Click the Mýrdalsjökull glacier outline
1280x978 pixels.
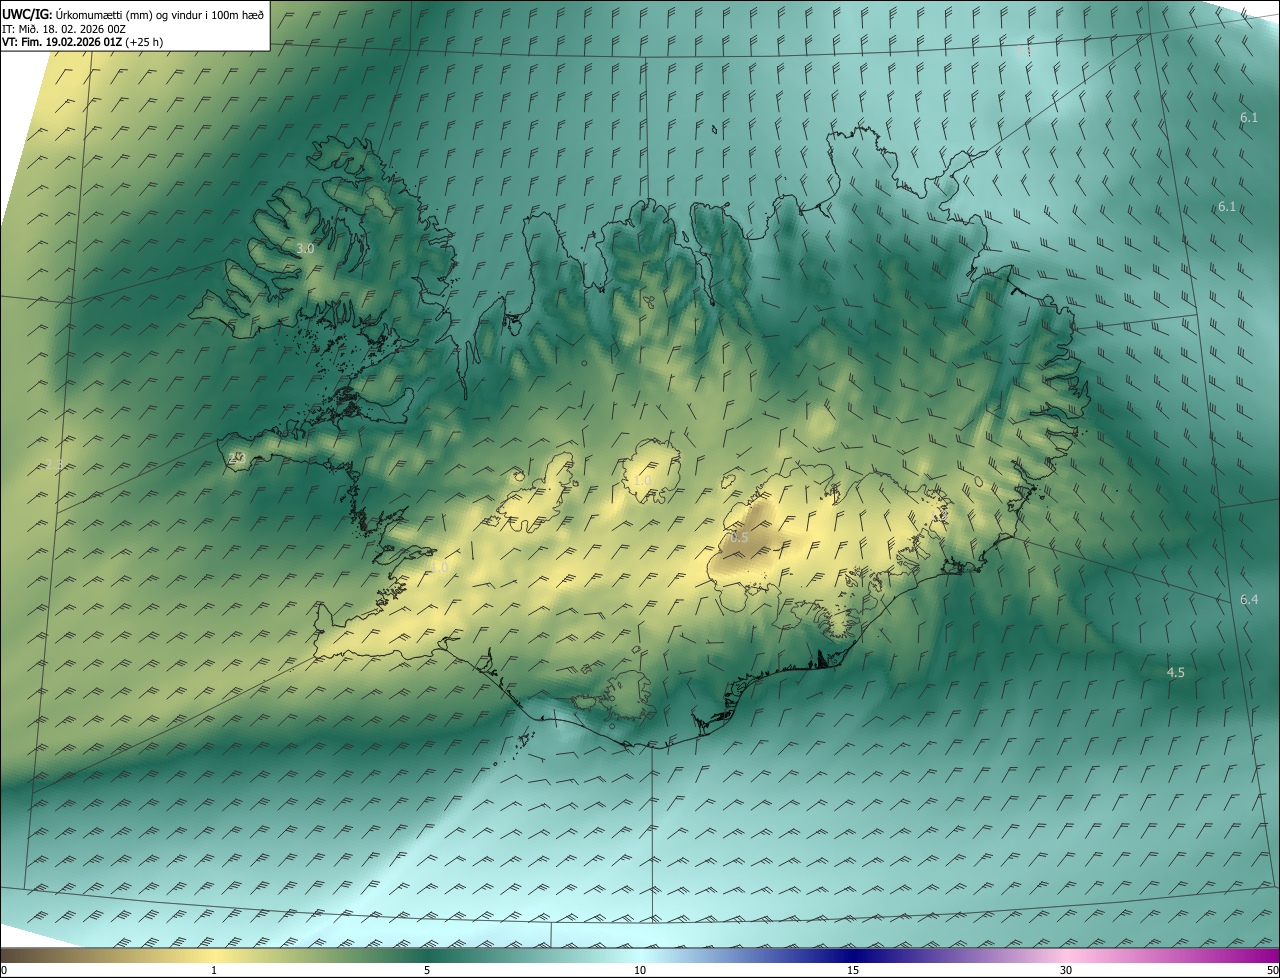tap(628, 694)
